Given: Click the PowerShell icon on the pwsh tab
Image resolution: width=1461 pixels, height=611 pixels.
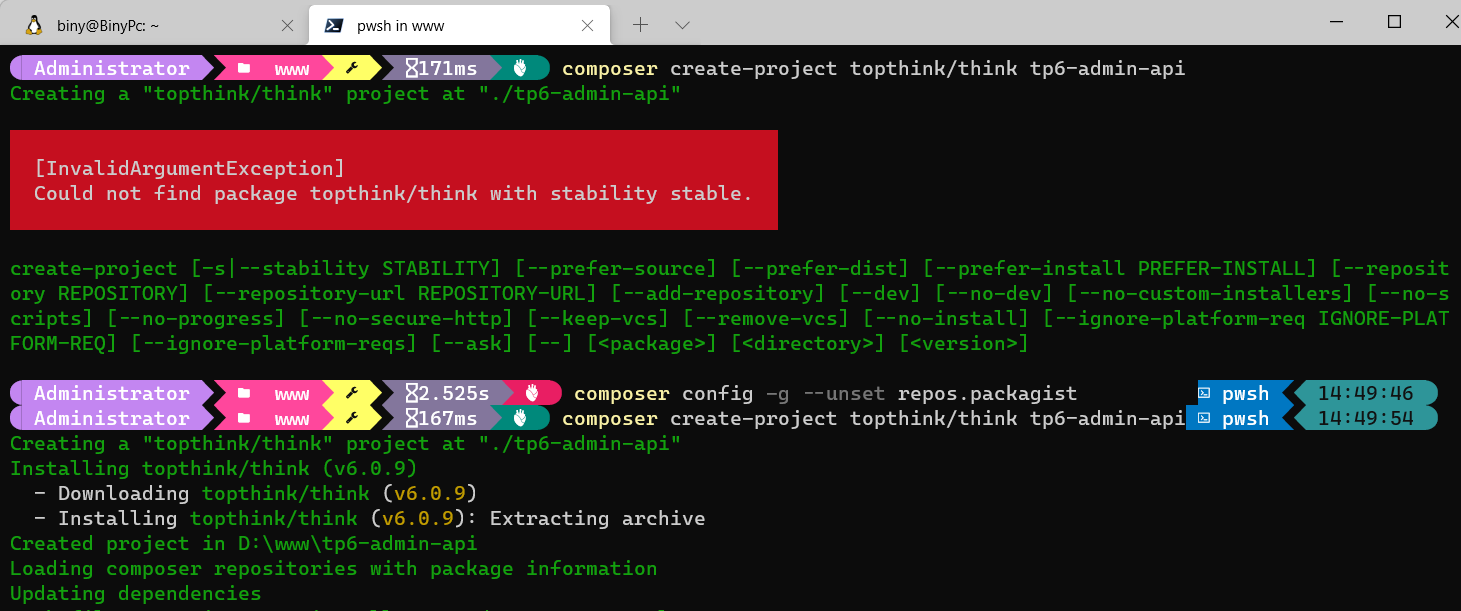Looking at the screenshot, I should [x=335, y=25].
